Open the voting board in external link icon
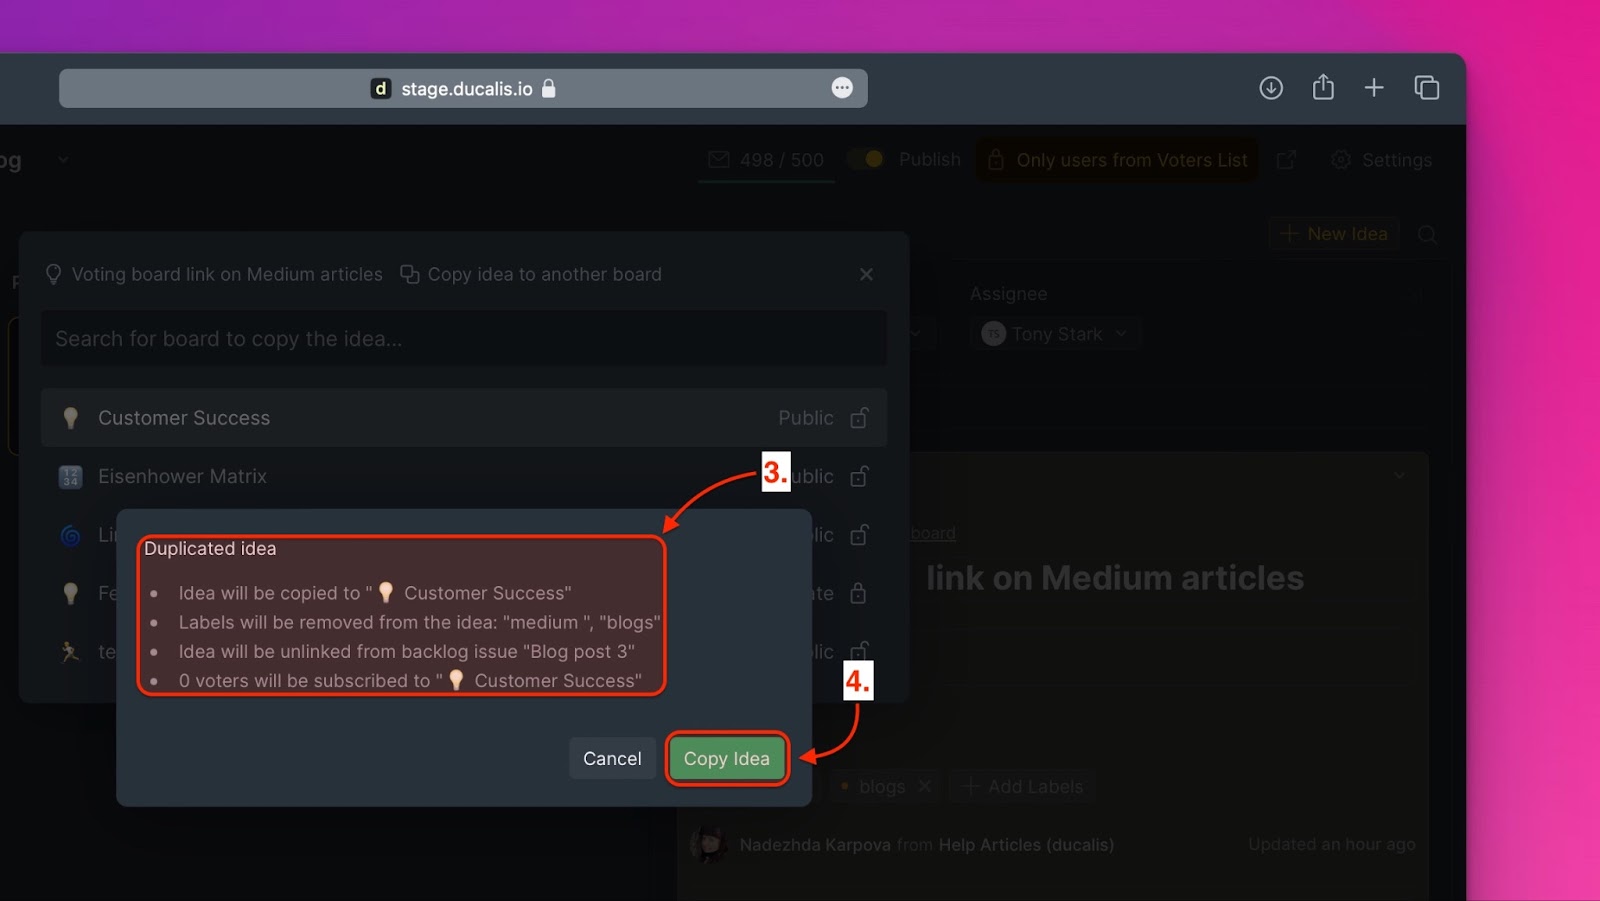This screenshot has height=901, width=1600. (x=1287, y=160)
